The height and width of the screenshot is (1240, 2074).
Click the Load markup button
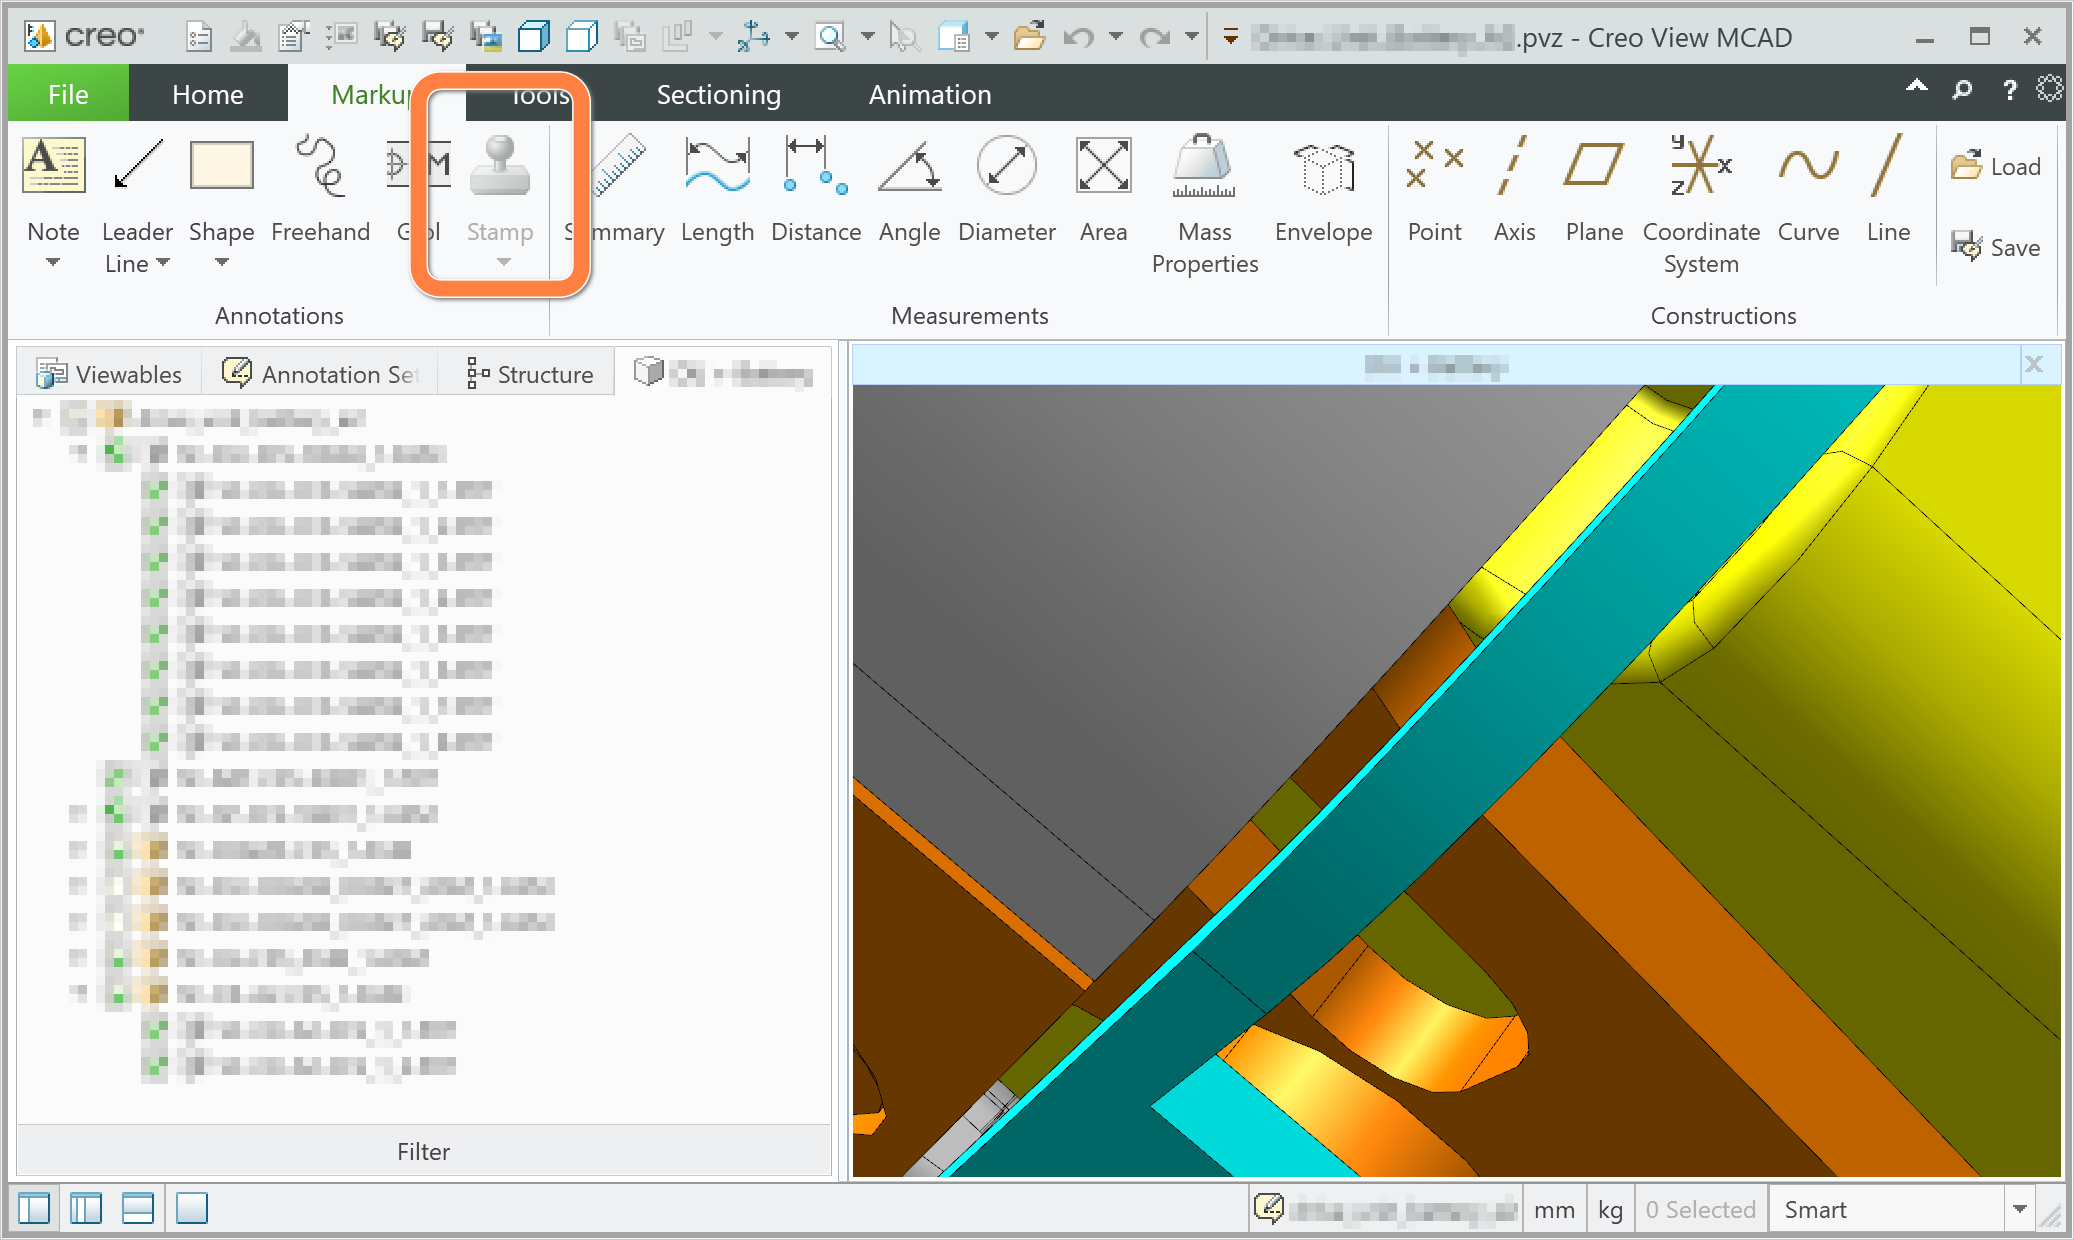click(1996, 166)
